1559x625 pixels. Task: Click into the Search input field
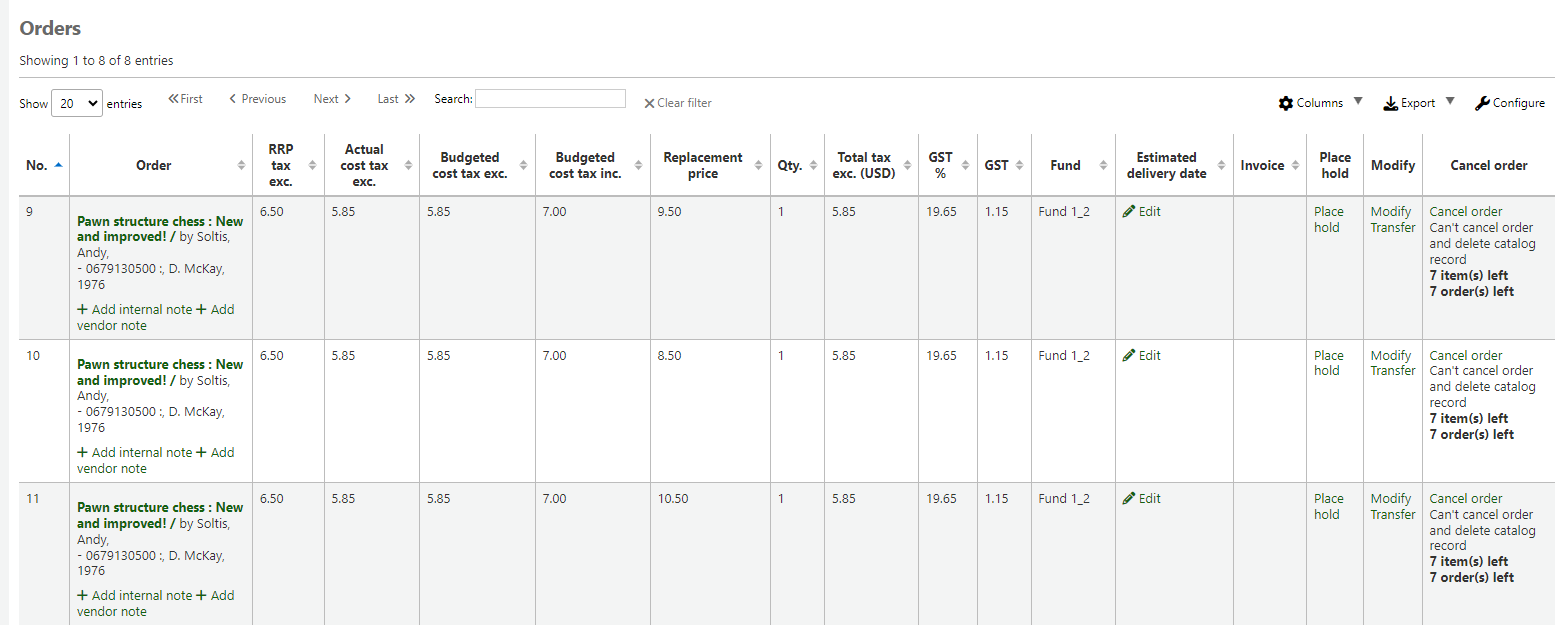(x=550, y=99)
